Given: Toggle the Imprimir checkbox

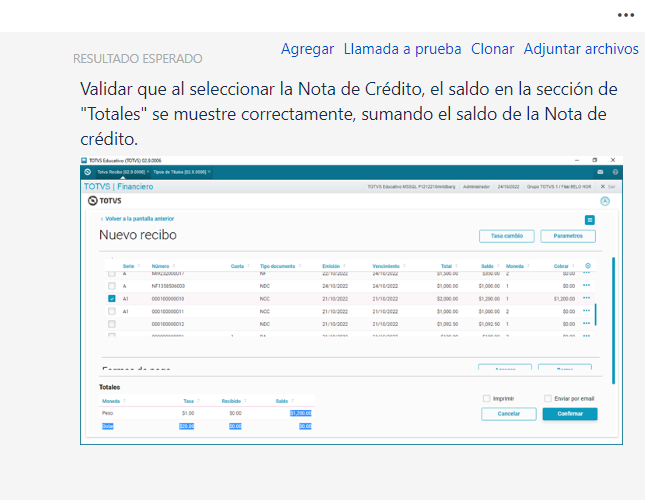Looking at the screenshot, I should coord(486,398).
